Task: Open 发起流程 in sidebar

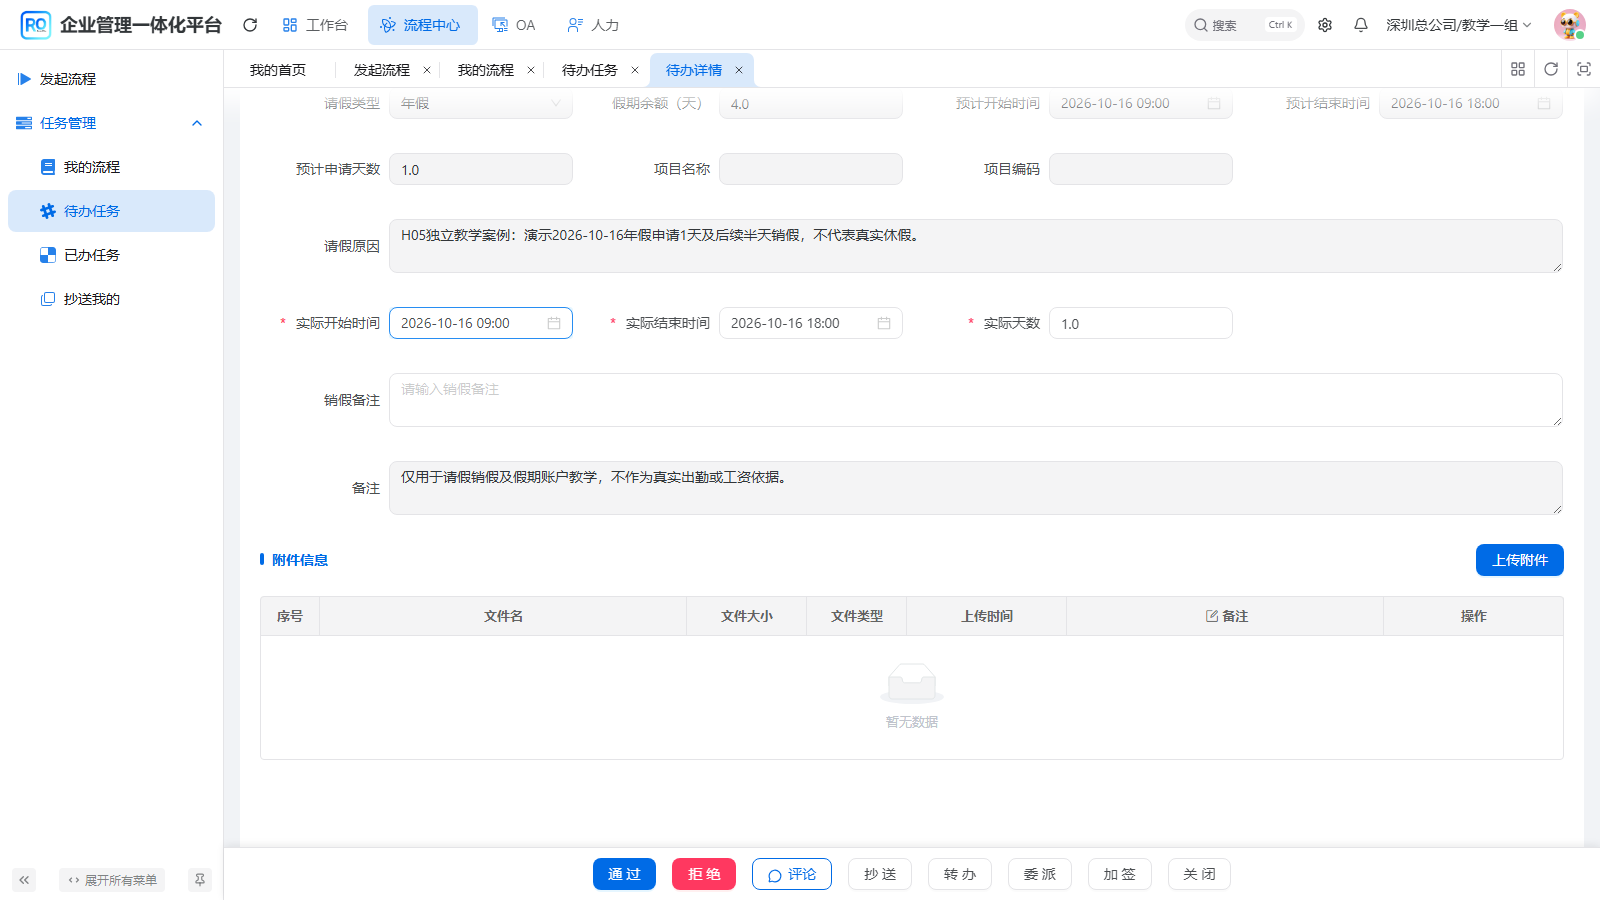Action: 111,79
